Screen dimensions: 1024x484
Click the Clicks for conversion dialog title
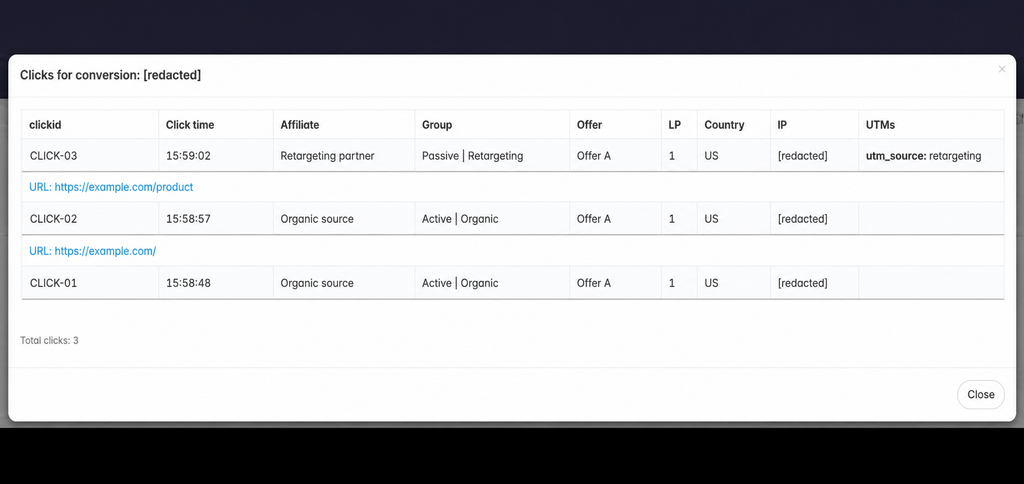[x=110, y=75]
